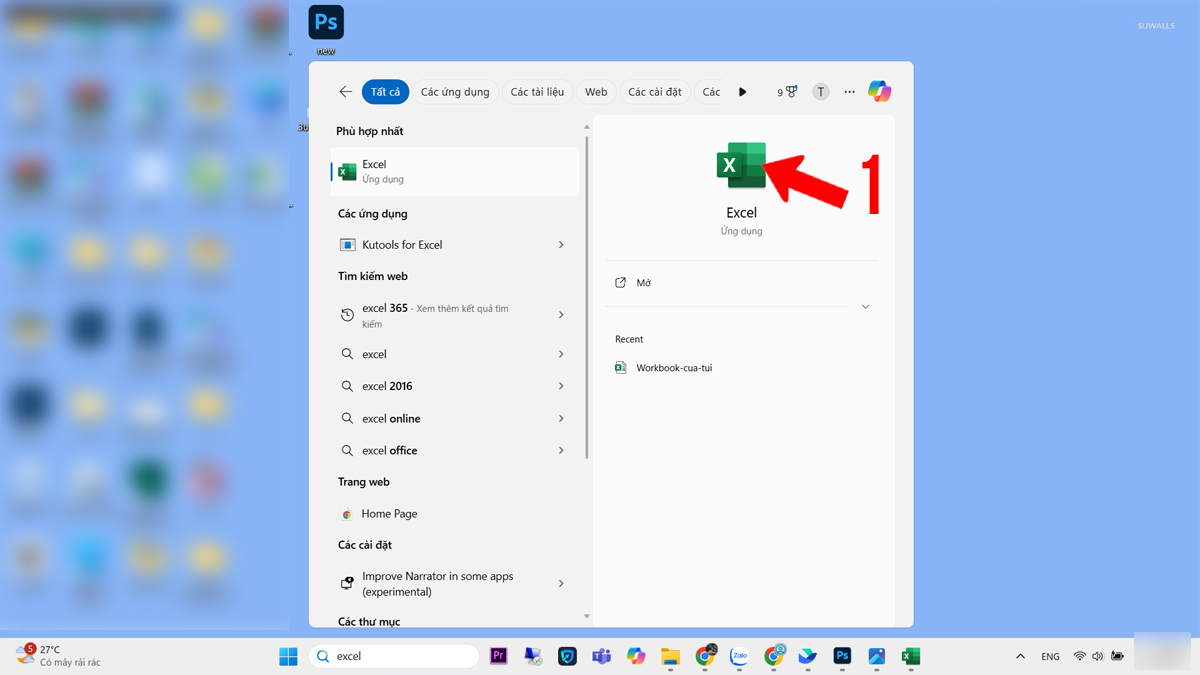Expand more actions chevron under Mở
This screenshot has width=1200, height=675.
(x=865, y=307)
